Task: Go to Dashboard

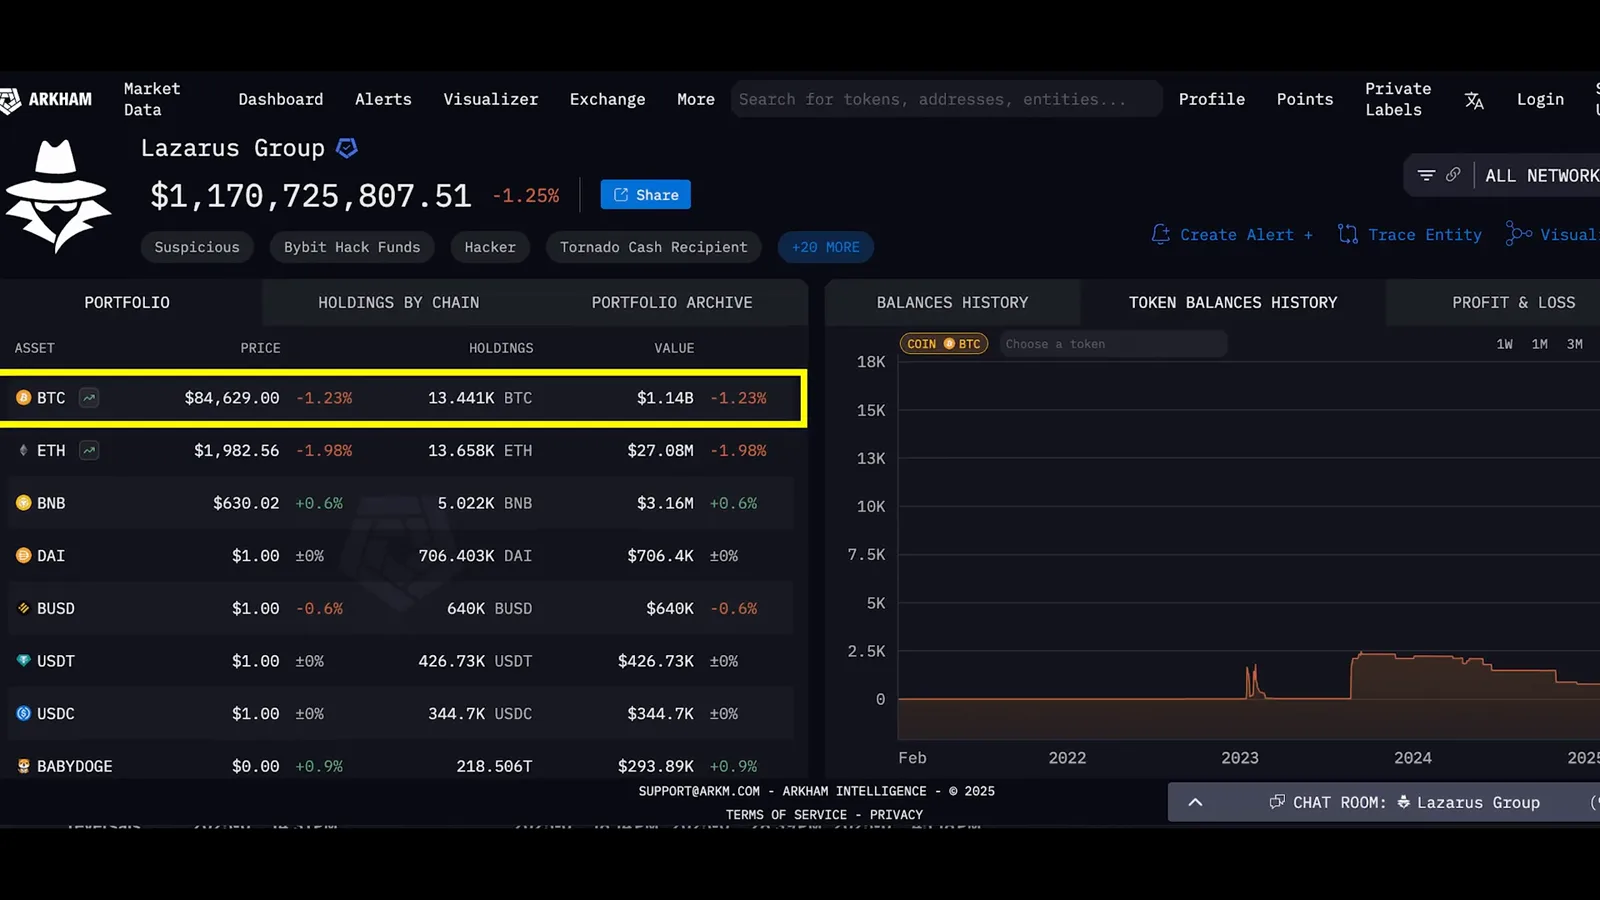Action: pyautogui.click(x=281, y=99)
